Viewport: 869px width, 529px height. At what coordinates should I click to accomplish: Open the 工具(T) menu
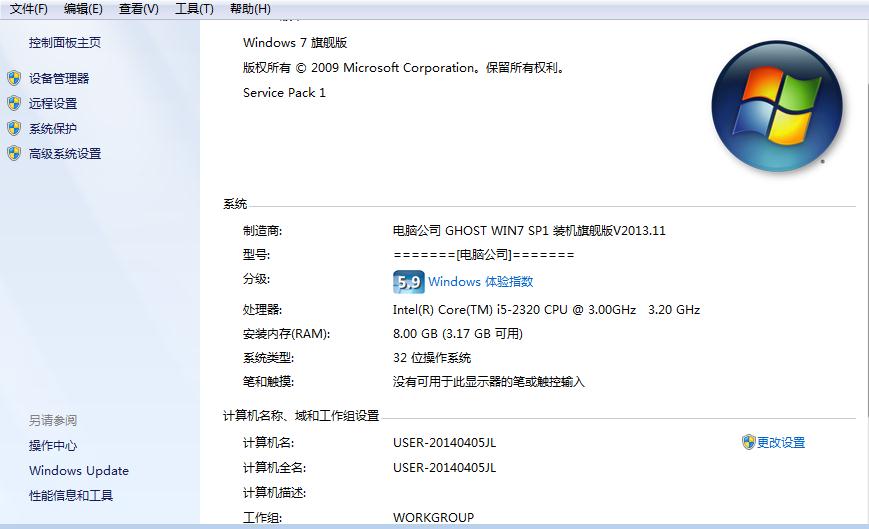[x=194, y=9]
